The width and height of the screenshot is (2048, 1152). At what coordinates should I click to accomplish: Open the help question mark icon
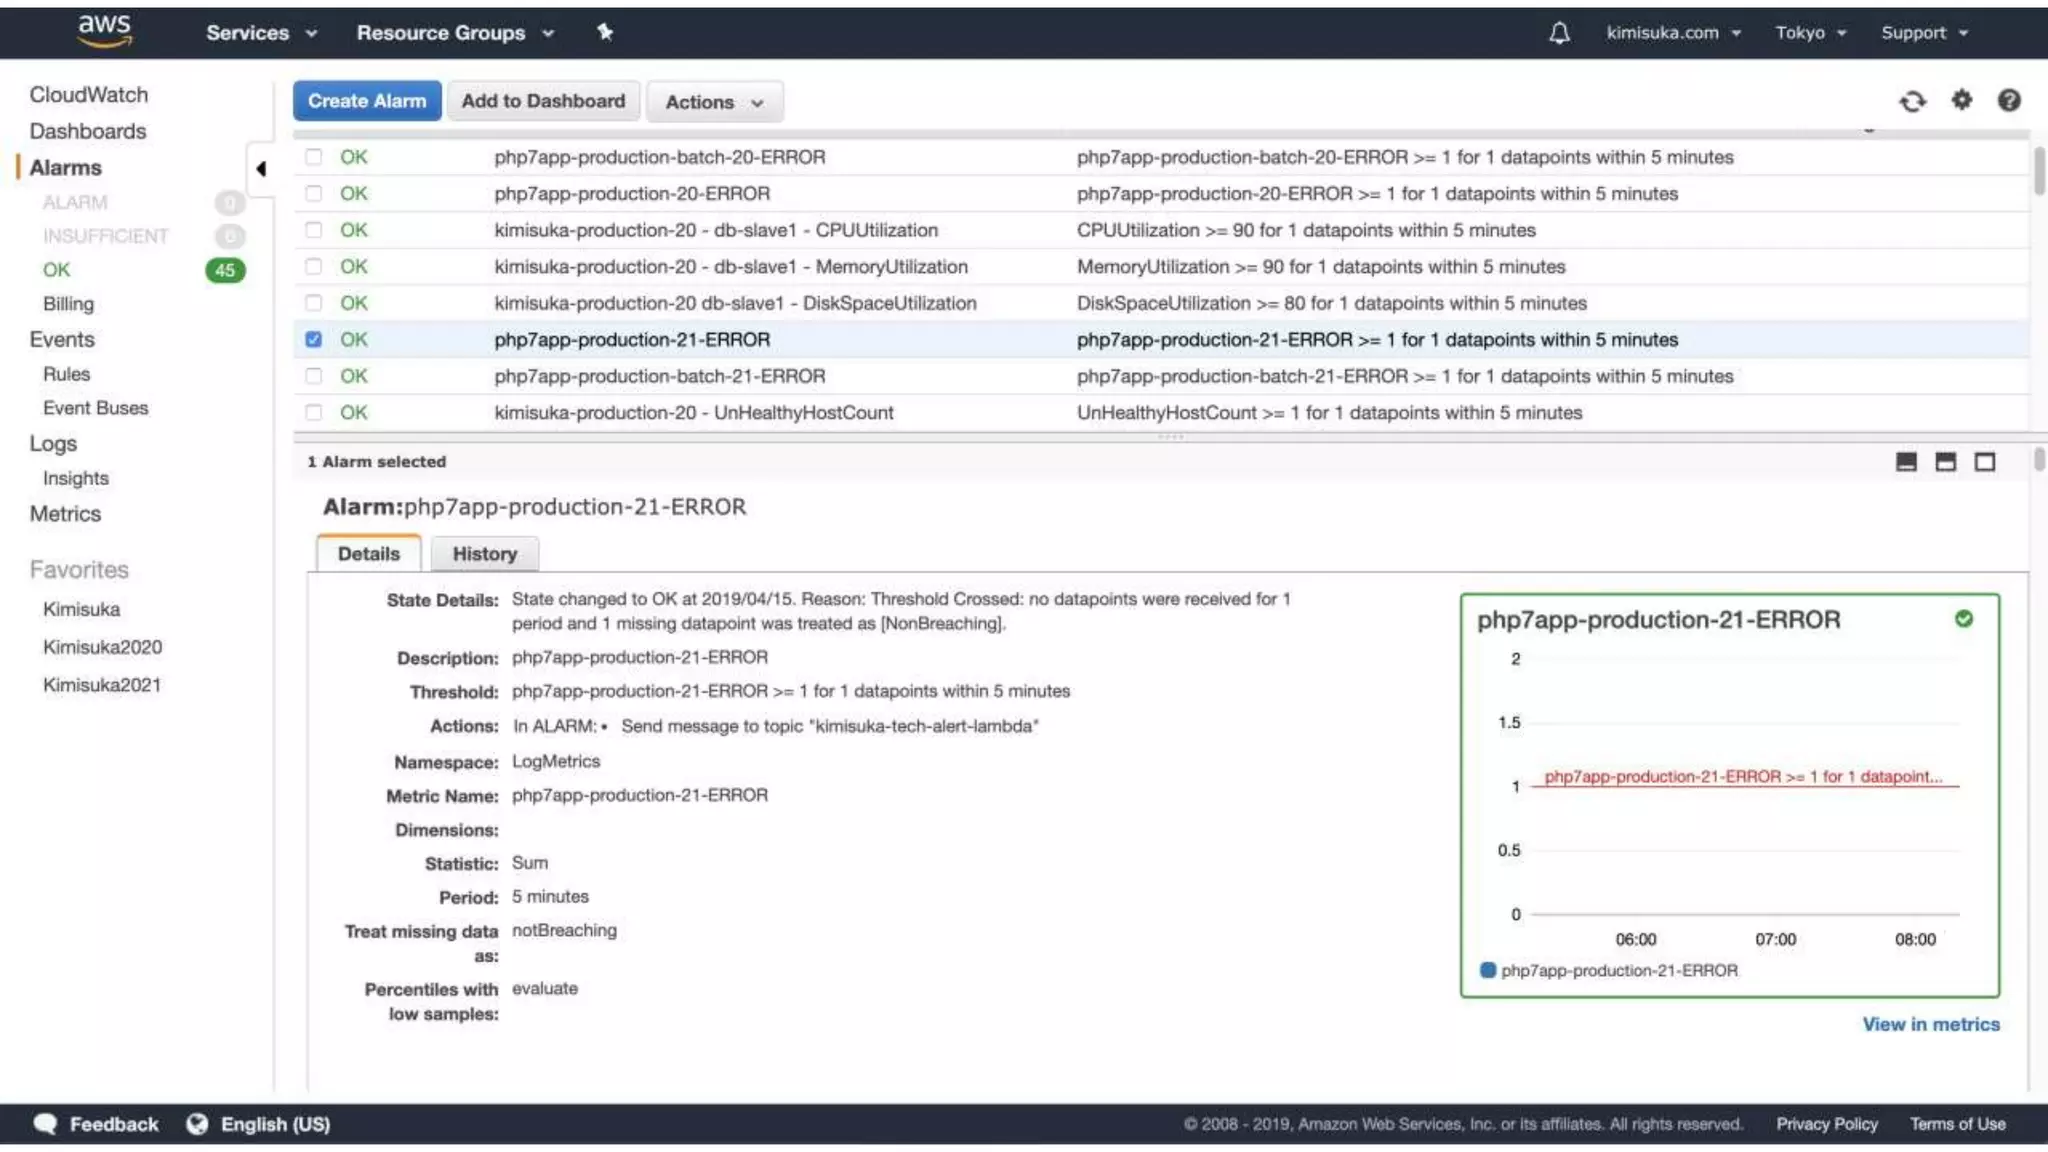tap(2008, 100)
